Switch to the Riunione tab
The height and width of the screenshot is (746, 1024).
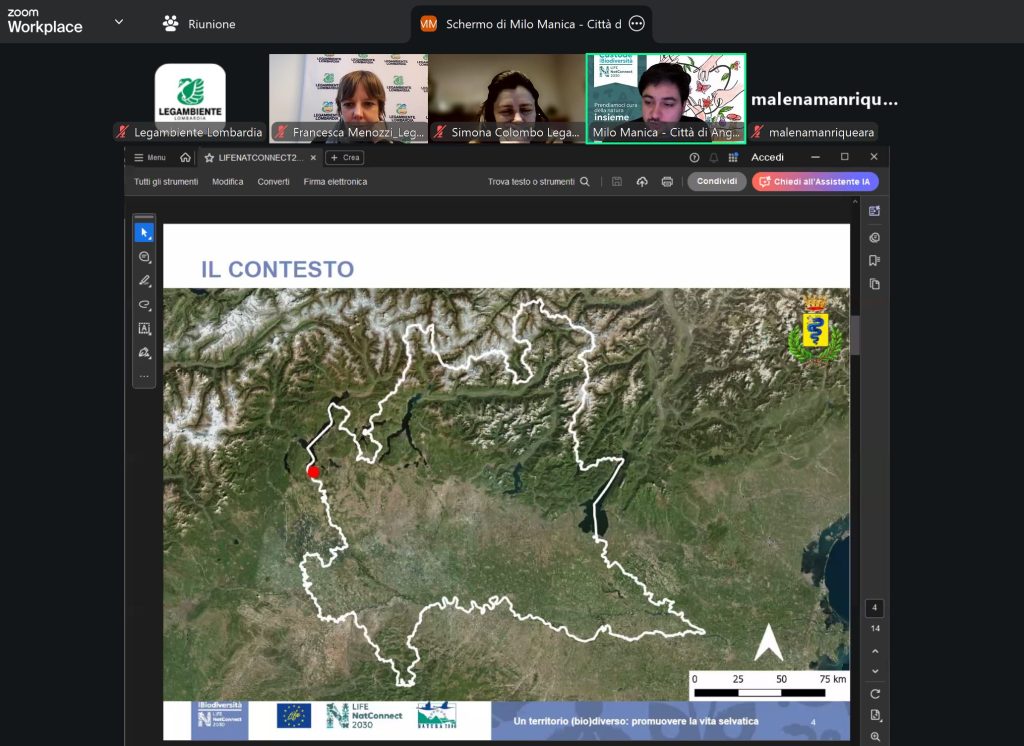click(x=199, y=24)
